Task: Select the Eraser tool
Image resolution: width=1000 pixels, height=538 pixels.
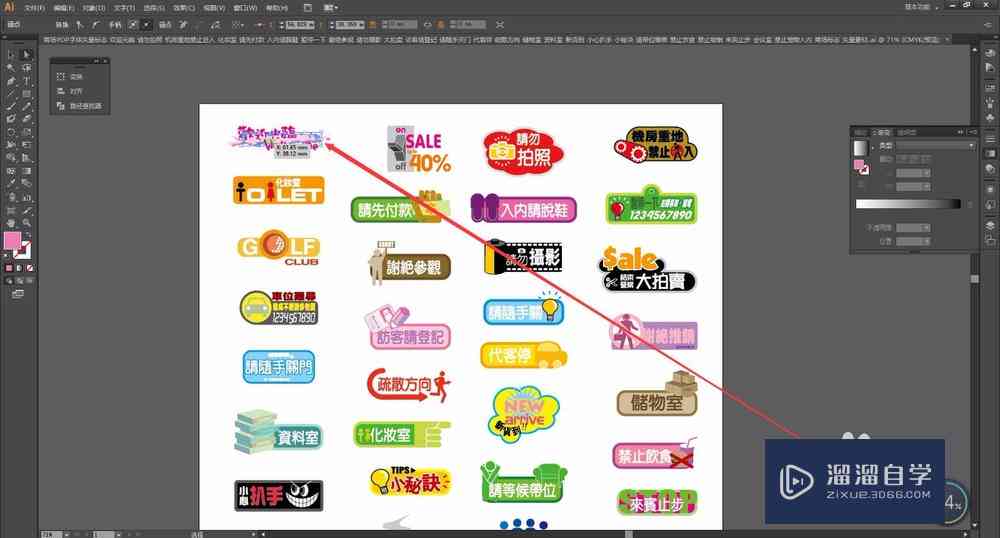Action: [26, 119]
